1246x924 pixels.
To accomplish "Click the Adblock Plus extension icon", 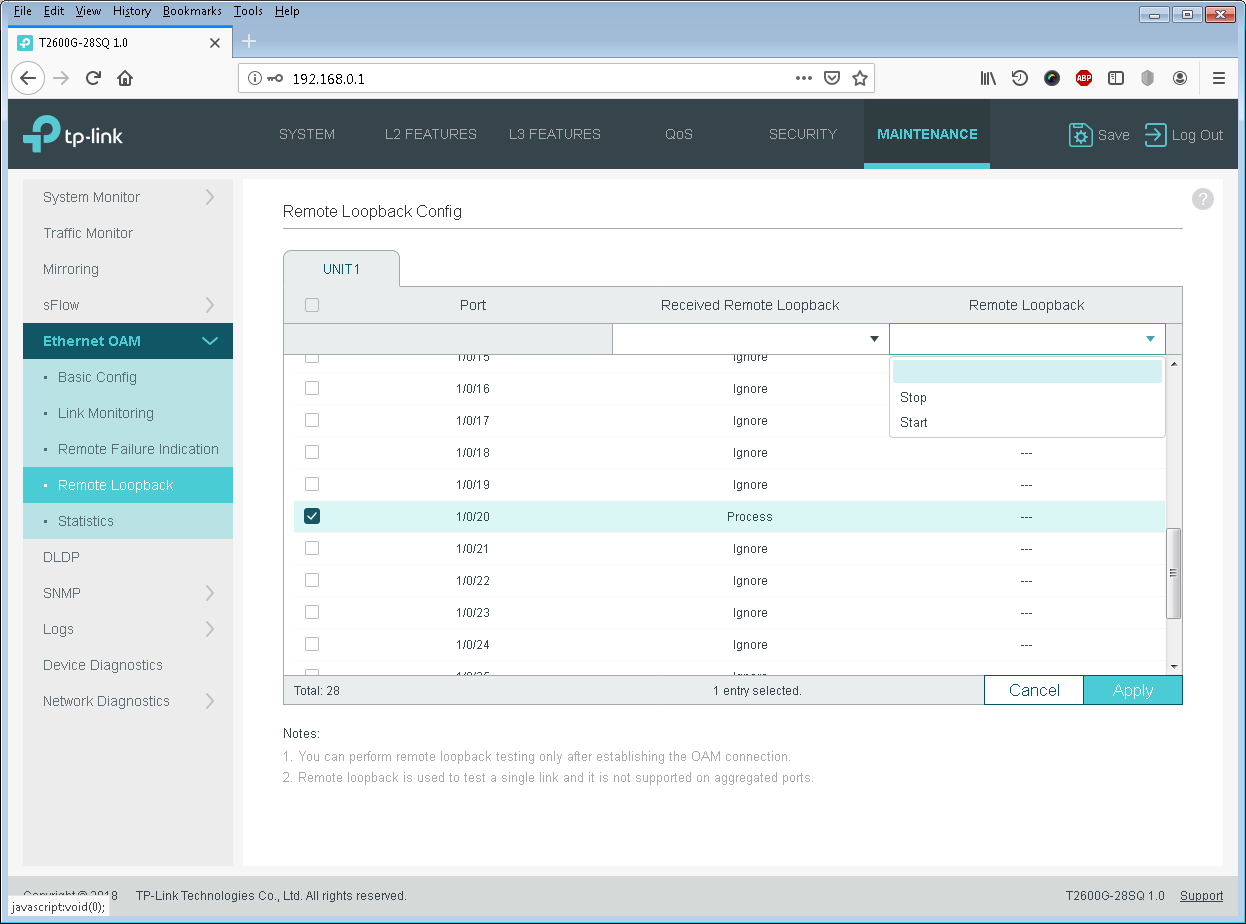I will tap(1084, 78).
